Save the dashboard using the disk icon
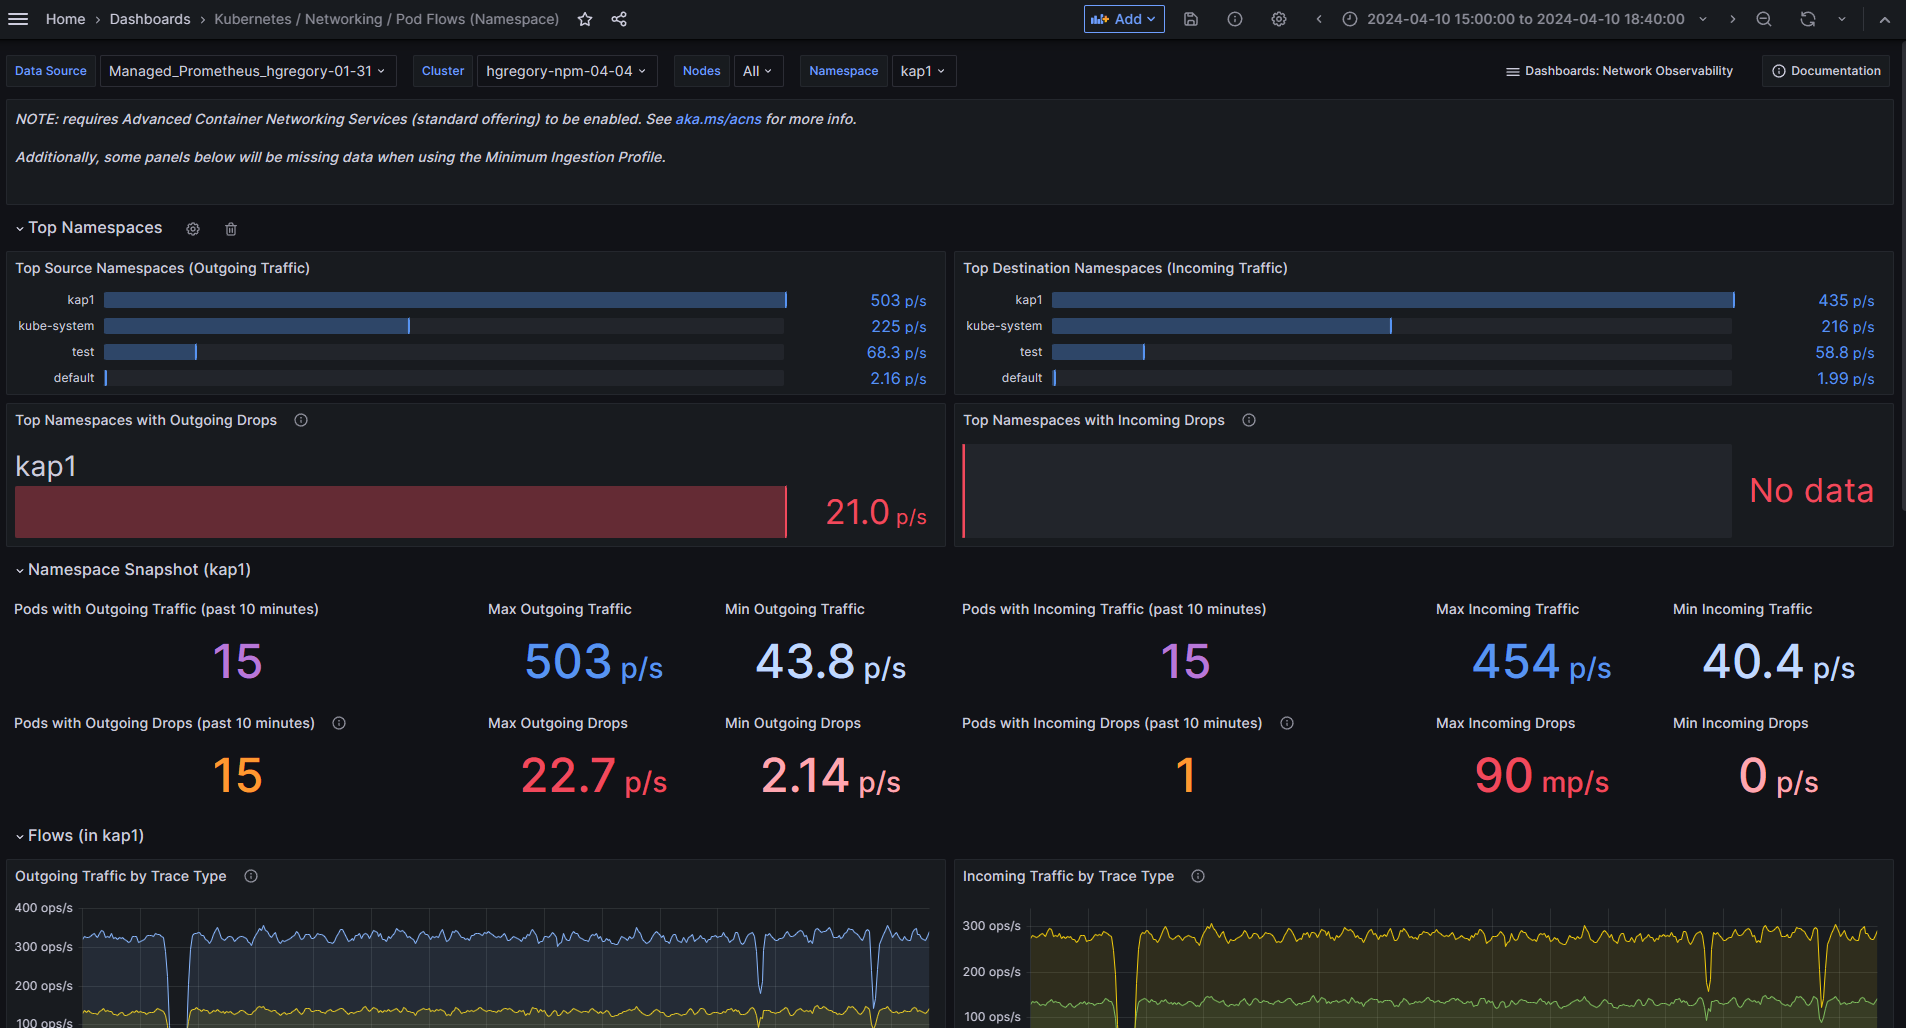Image resolution: width=1906 pixels, height=1028 pixels. (x=1190, y=19)
